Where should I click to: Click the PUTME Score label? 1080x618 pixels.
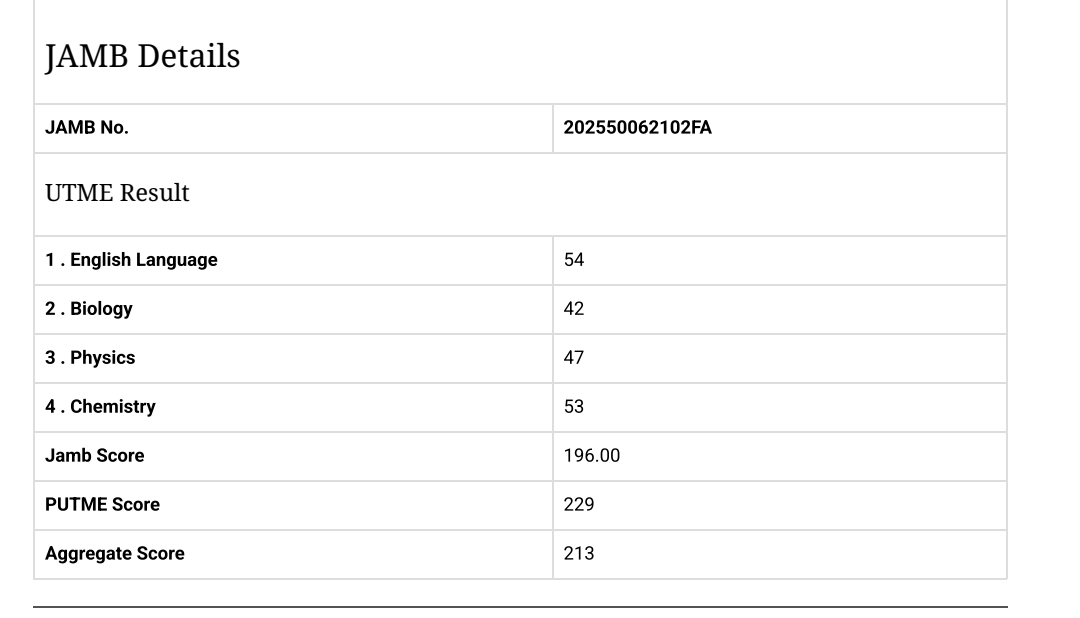click(102, 505)
